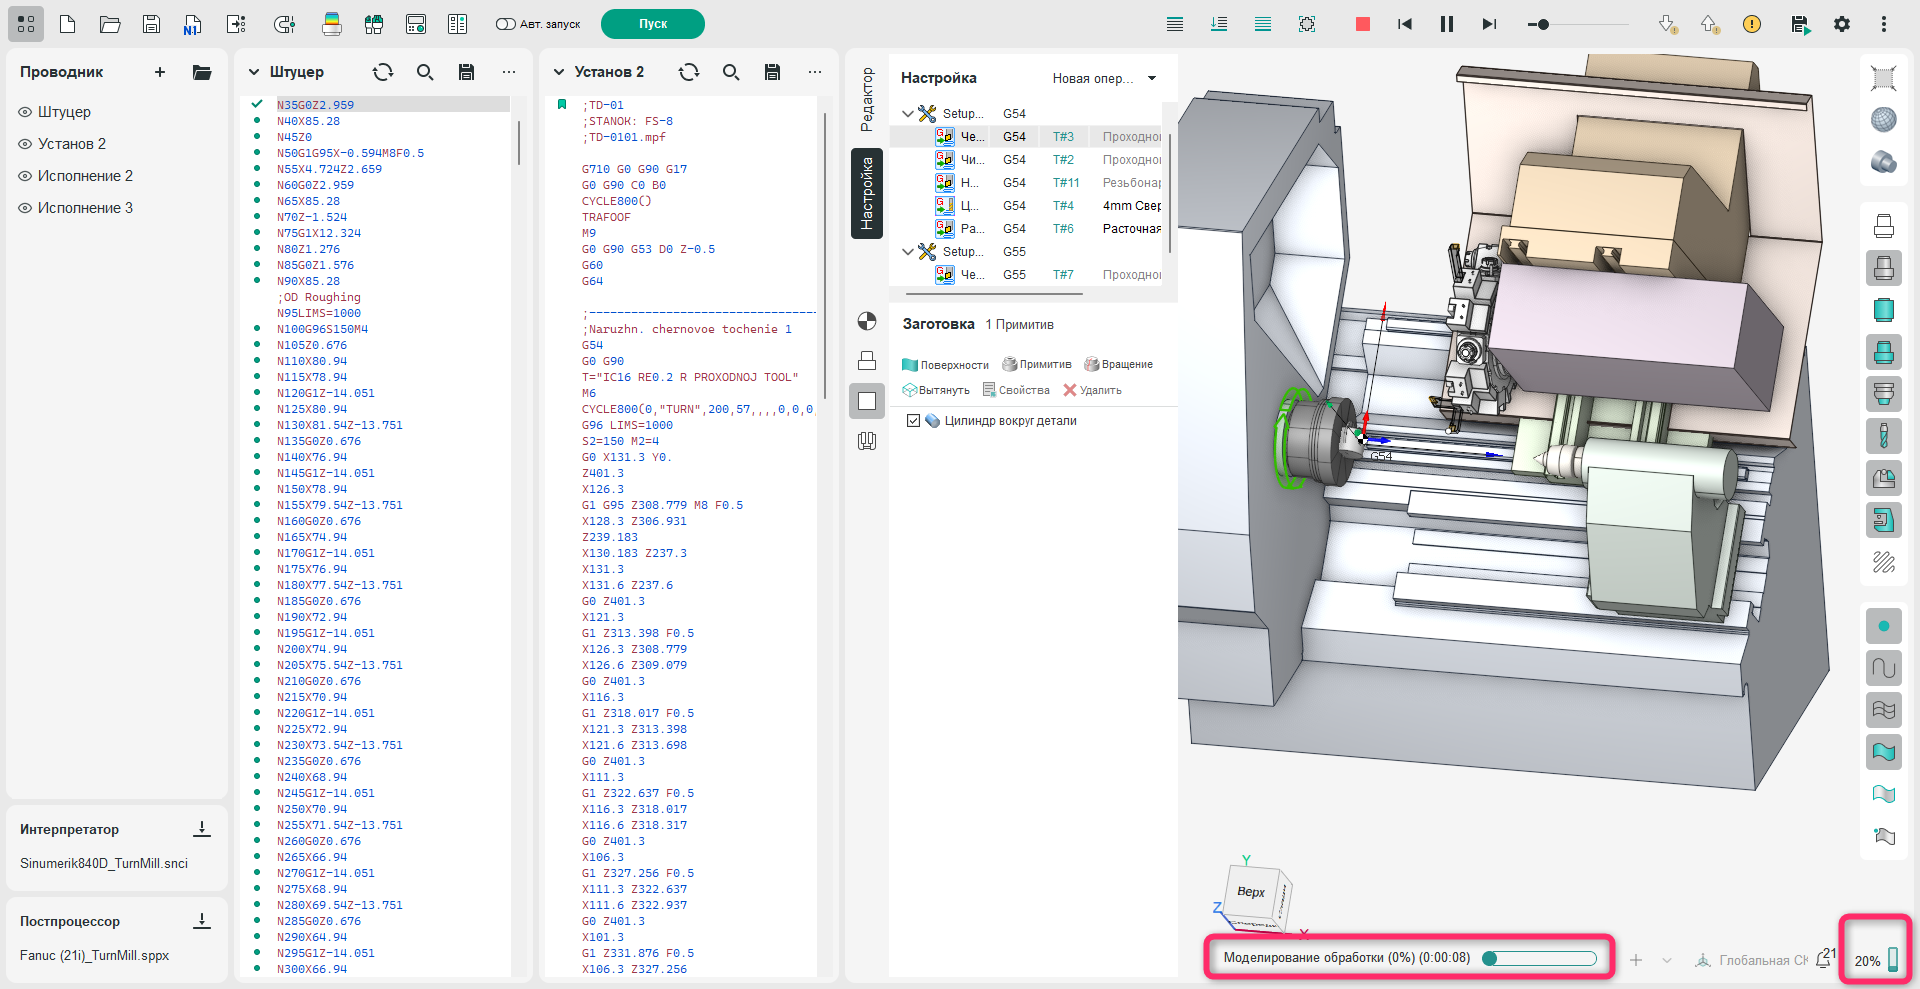Collapse the first Setup G54 tree node
Screen dimensions: 1920x989
point(908,114)
